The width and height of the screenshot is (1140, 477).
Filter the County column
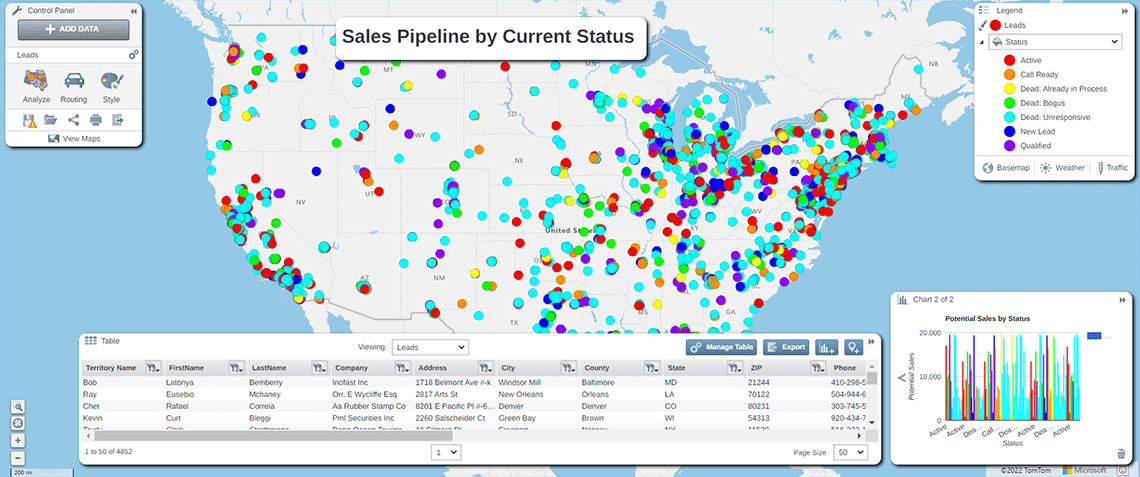click(651, 368)
